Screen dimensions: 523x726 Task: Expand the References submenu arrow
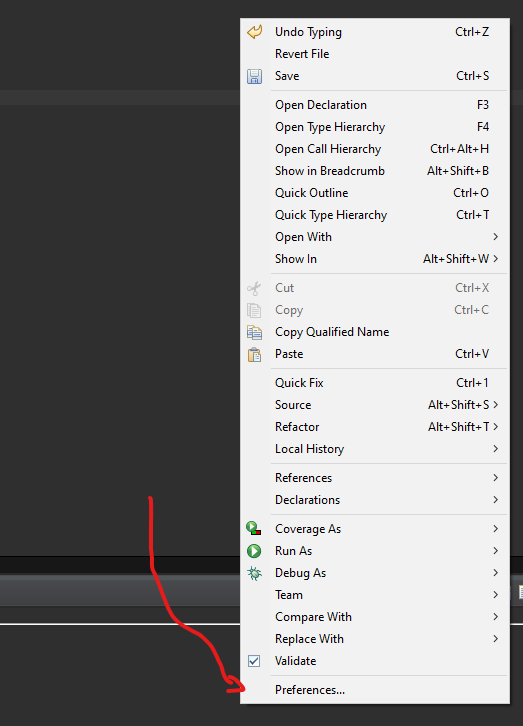point(496,477)
